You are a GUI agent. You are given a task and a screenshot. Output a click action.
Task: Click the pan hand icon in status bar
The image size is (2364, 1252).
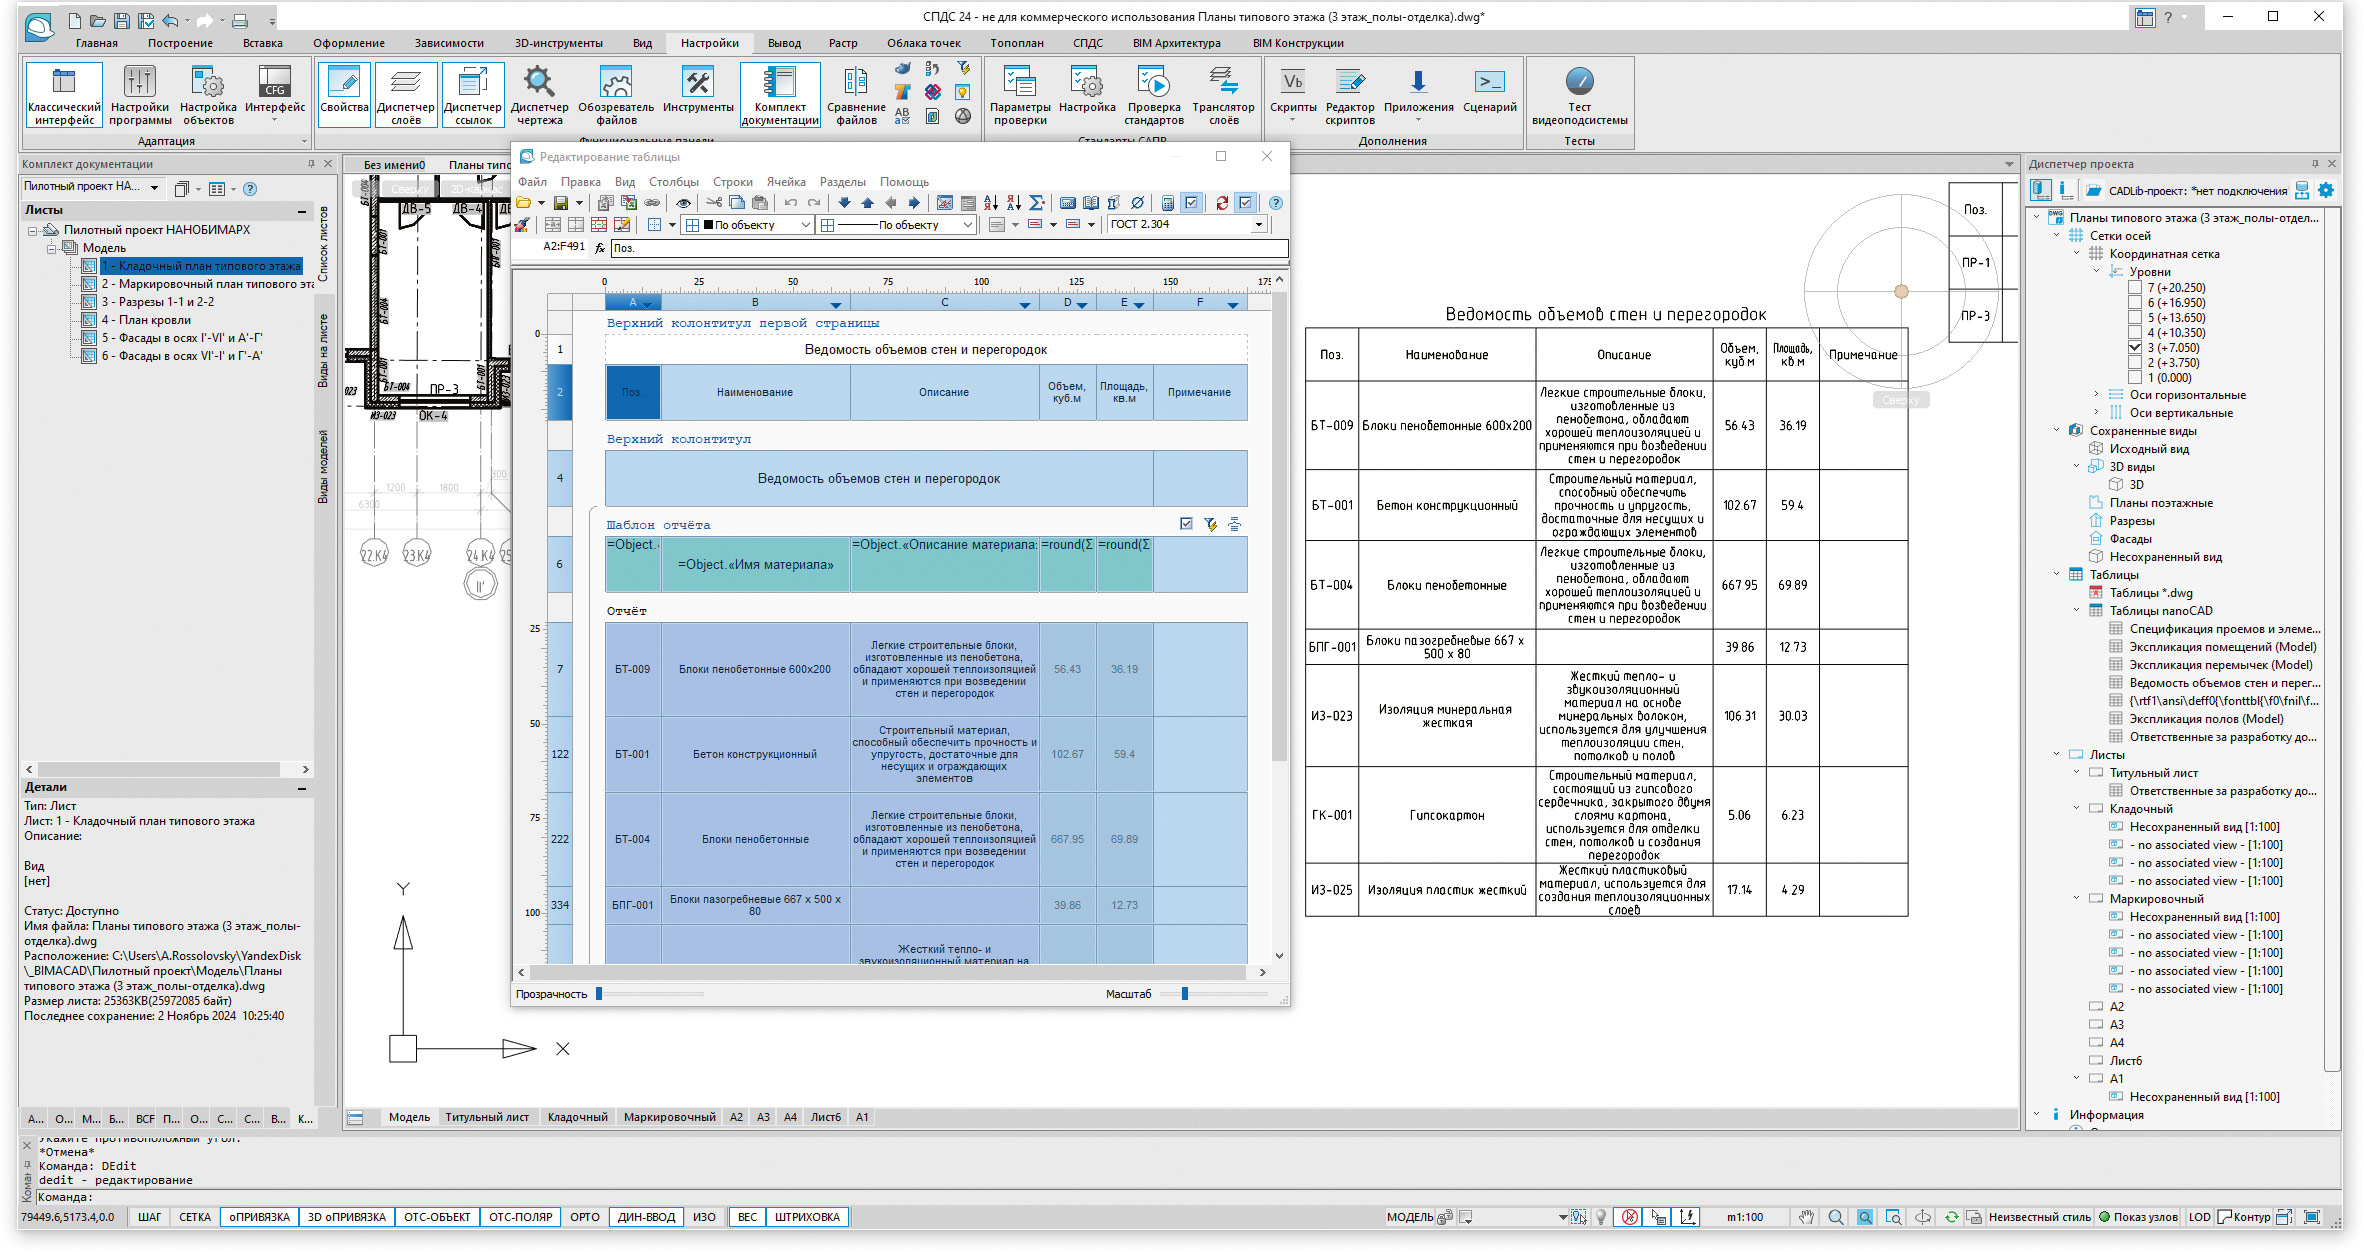click(x=1806, y=1217)
